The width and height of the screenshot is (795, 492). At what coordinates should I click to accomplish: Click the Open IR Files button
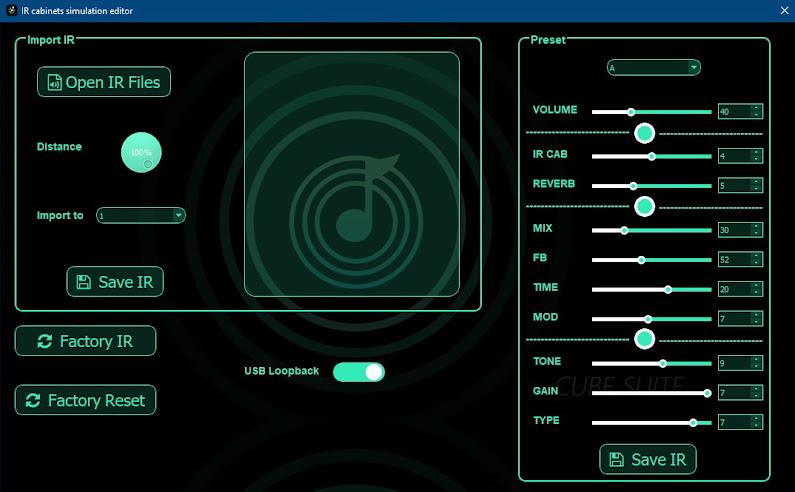point(104,82)
